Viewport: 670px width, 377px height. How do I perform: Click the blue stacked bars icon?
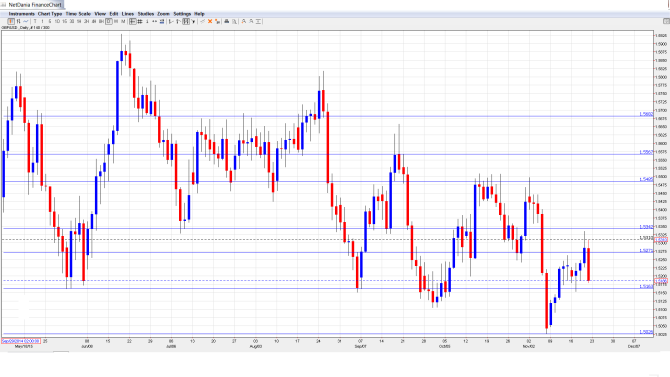[162, 21]
